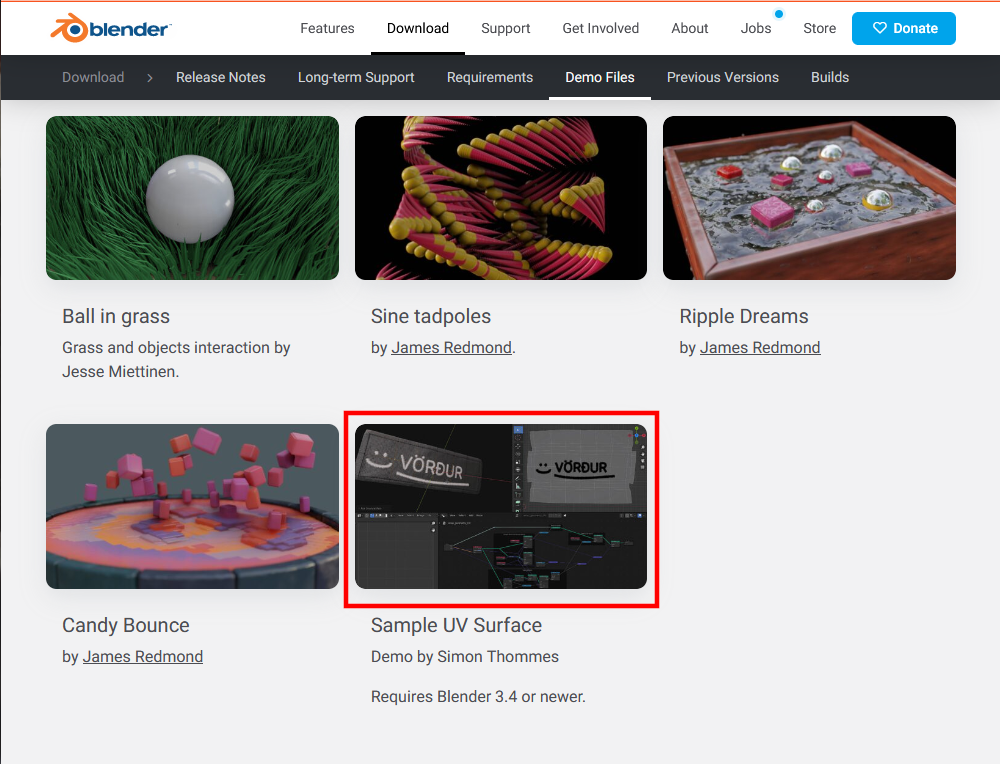The height and width of the screenshot is (764, 1000).
Task: Click the Donate button label
Action: point(915,28)
